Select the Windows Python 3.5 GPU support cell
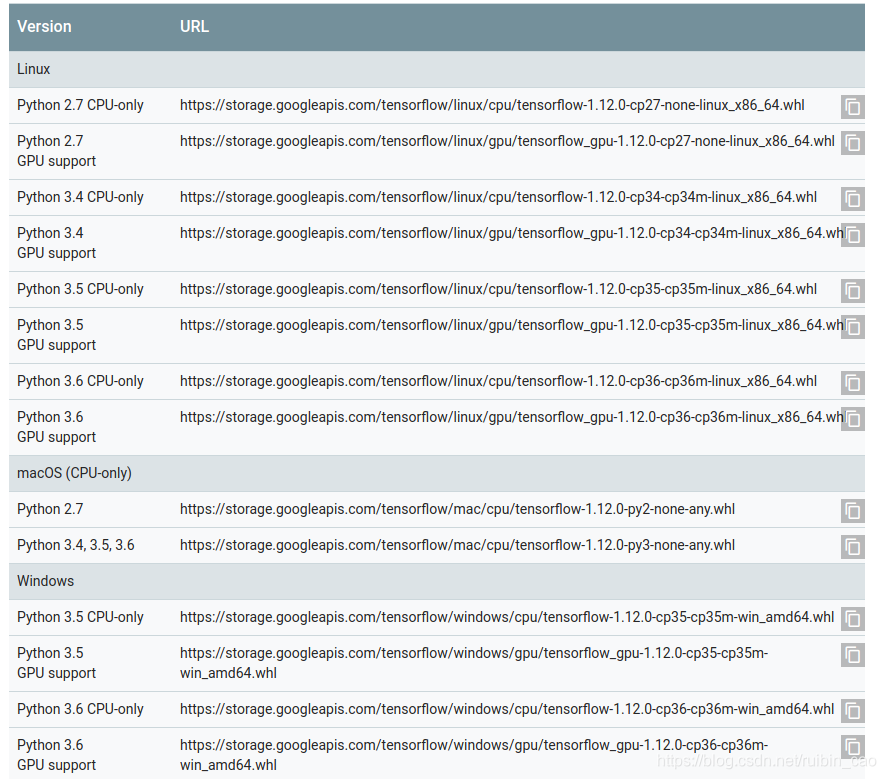This screenshot has height=779, width=886. pyautogui.click(x=57, y=663)
